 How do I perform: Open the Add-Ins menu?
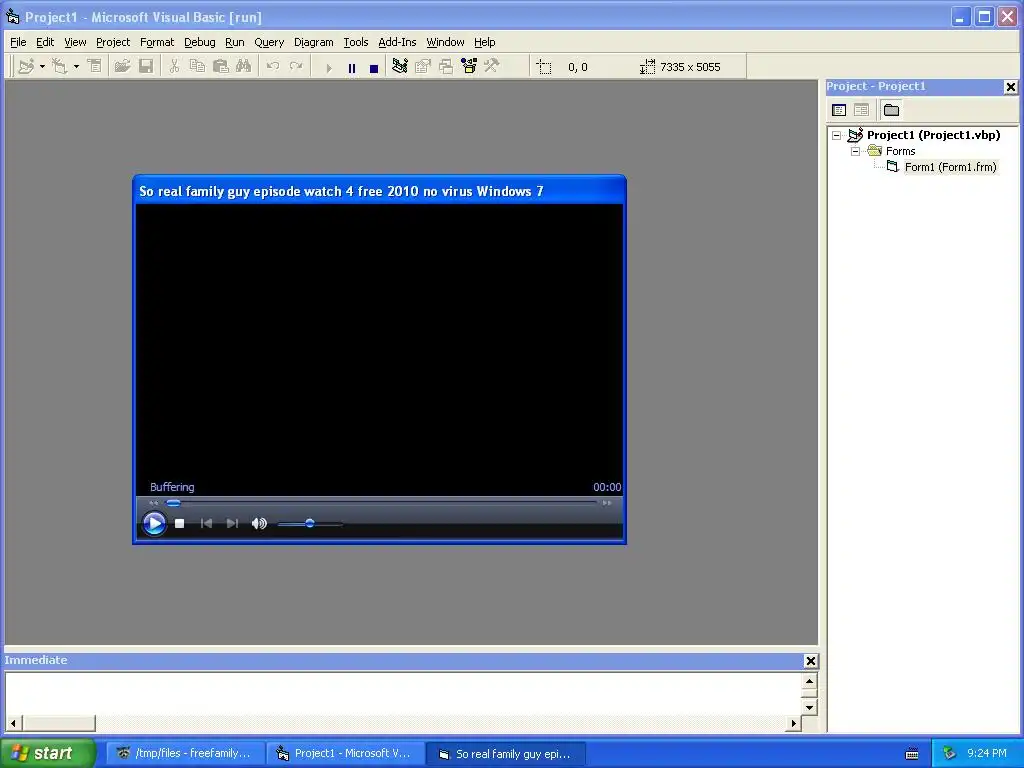[x=397, y=42]
